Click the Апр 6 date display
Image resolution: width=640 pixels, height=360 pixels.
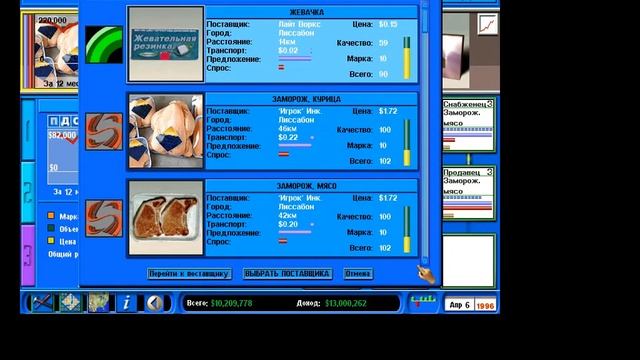(x=460, y=305)
